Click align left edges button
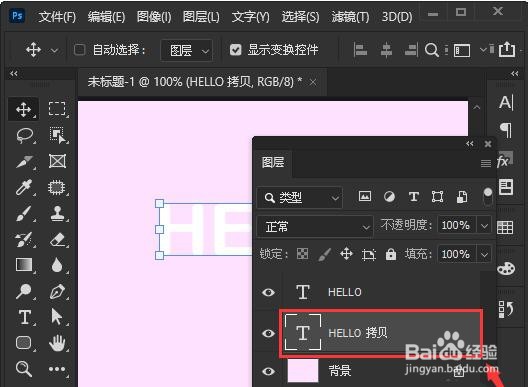The height and width of the screenshot is (387, 528). coord(360,50)
